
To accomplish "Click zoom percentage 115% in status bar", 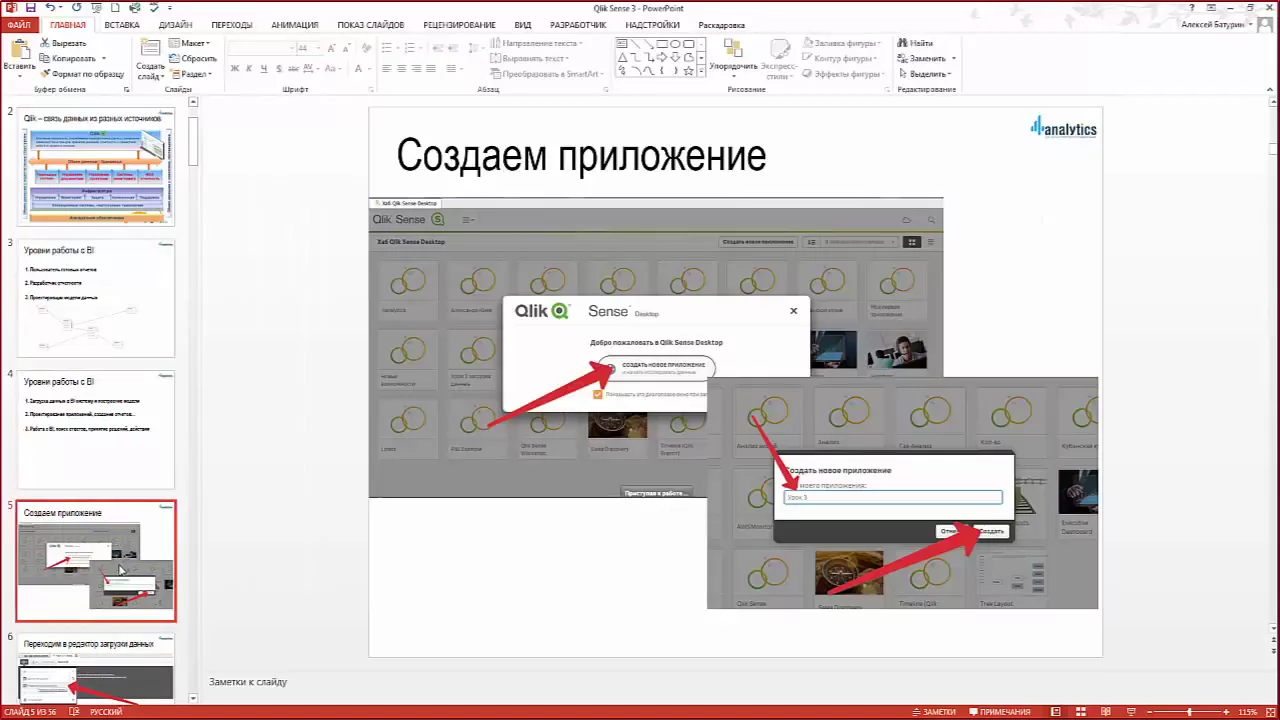I will [1247, 712].
